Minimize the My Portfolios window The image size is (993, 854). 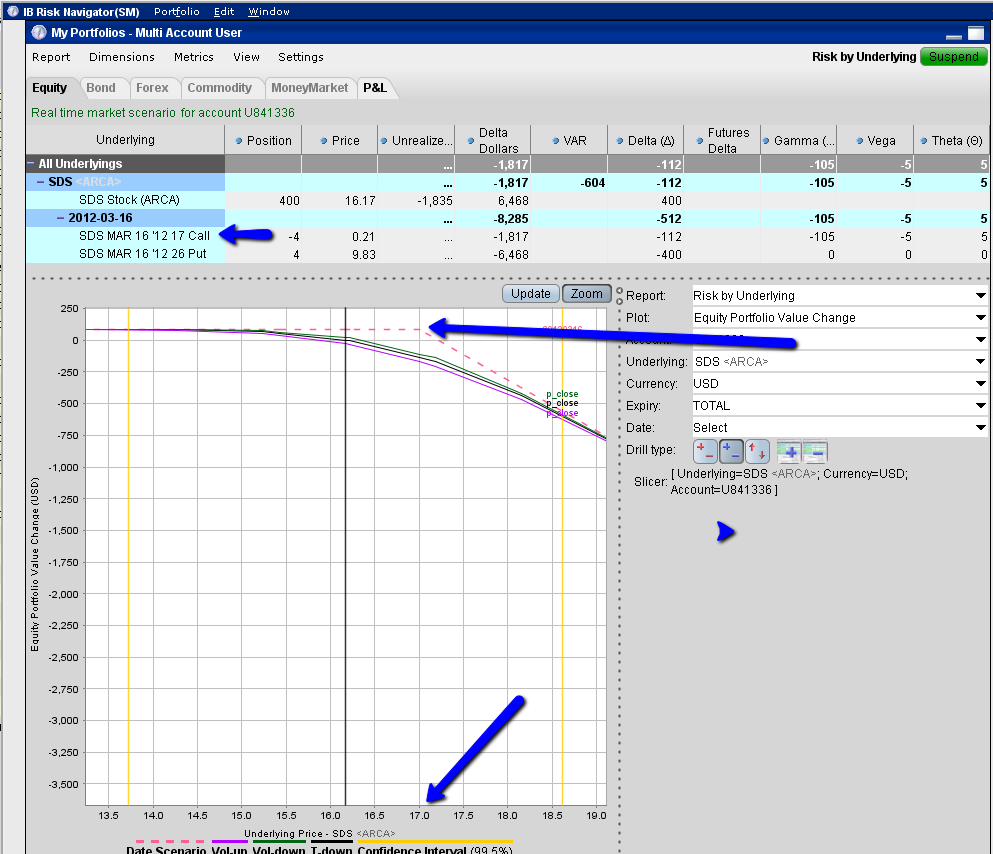[x=954, y=37]
